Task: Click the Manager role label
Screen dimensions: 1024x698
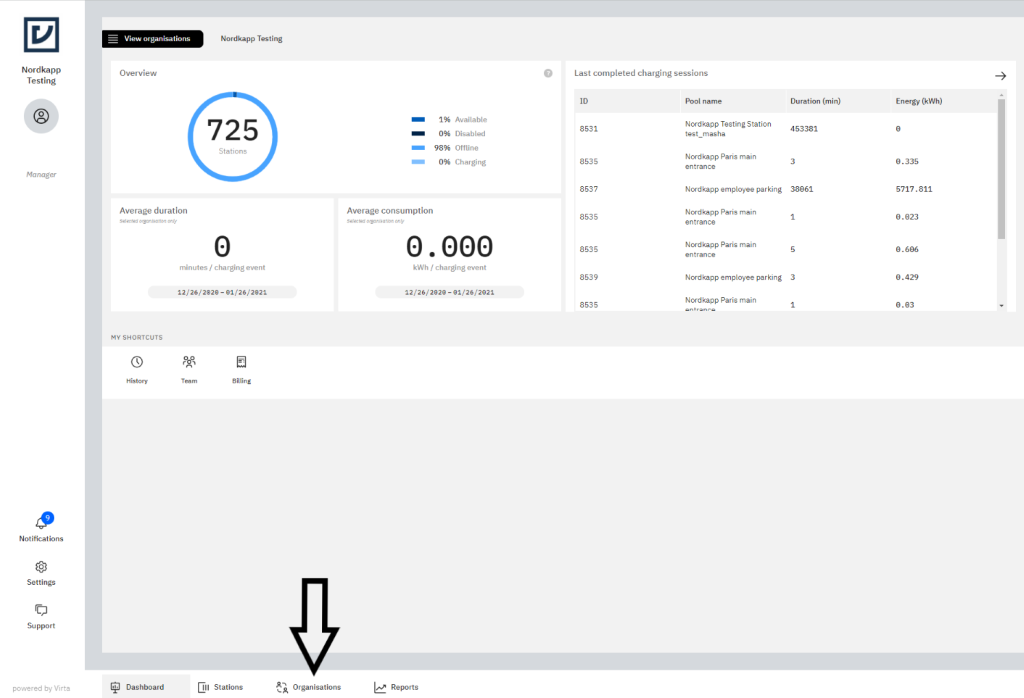Action: click(x=41, y=174)
